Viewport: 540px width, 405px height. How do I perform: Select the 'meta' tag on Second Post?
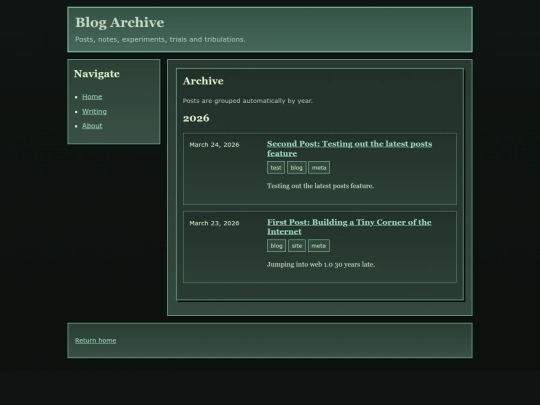pyautogui.click(x=319, y=168)
